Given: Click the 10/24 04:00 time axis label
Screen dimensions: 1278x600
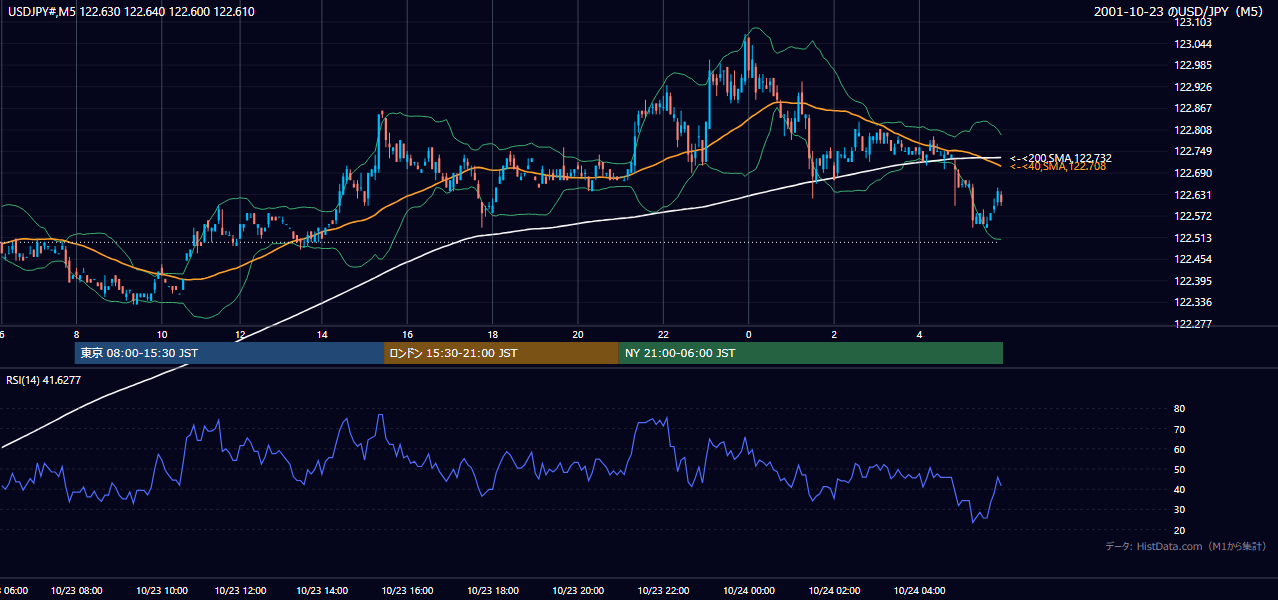Looking at the screenshot, I should [x=919, y=590].
